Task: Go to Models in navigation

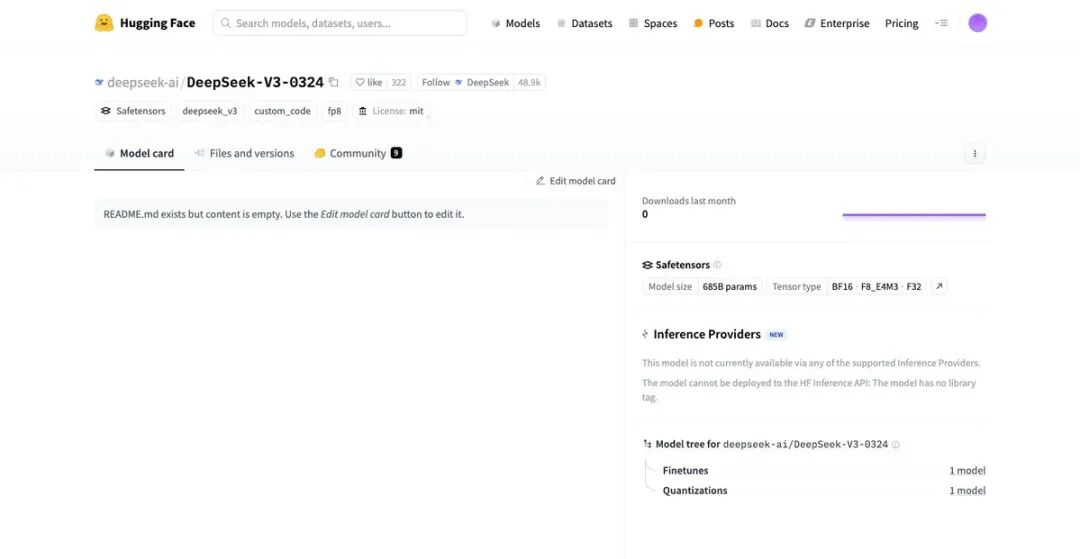Action: pyautogui.click(x=515, y=23)
